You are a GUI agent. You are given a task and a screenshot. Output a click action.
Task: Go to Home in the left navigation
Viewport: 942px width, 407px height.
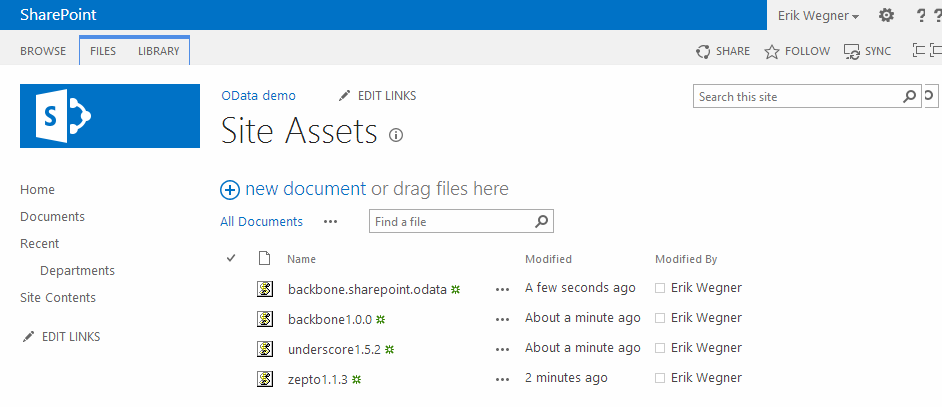[x=37, y=189]
